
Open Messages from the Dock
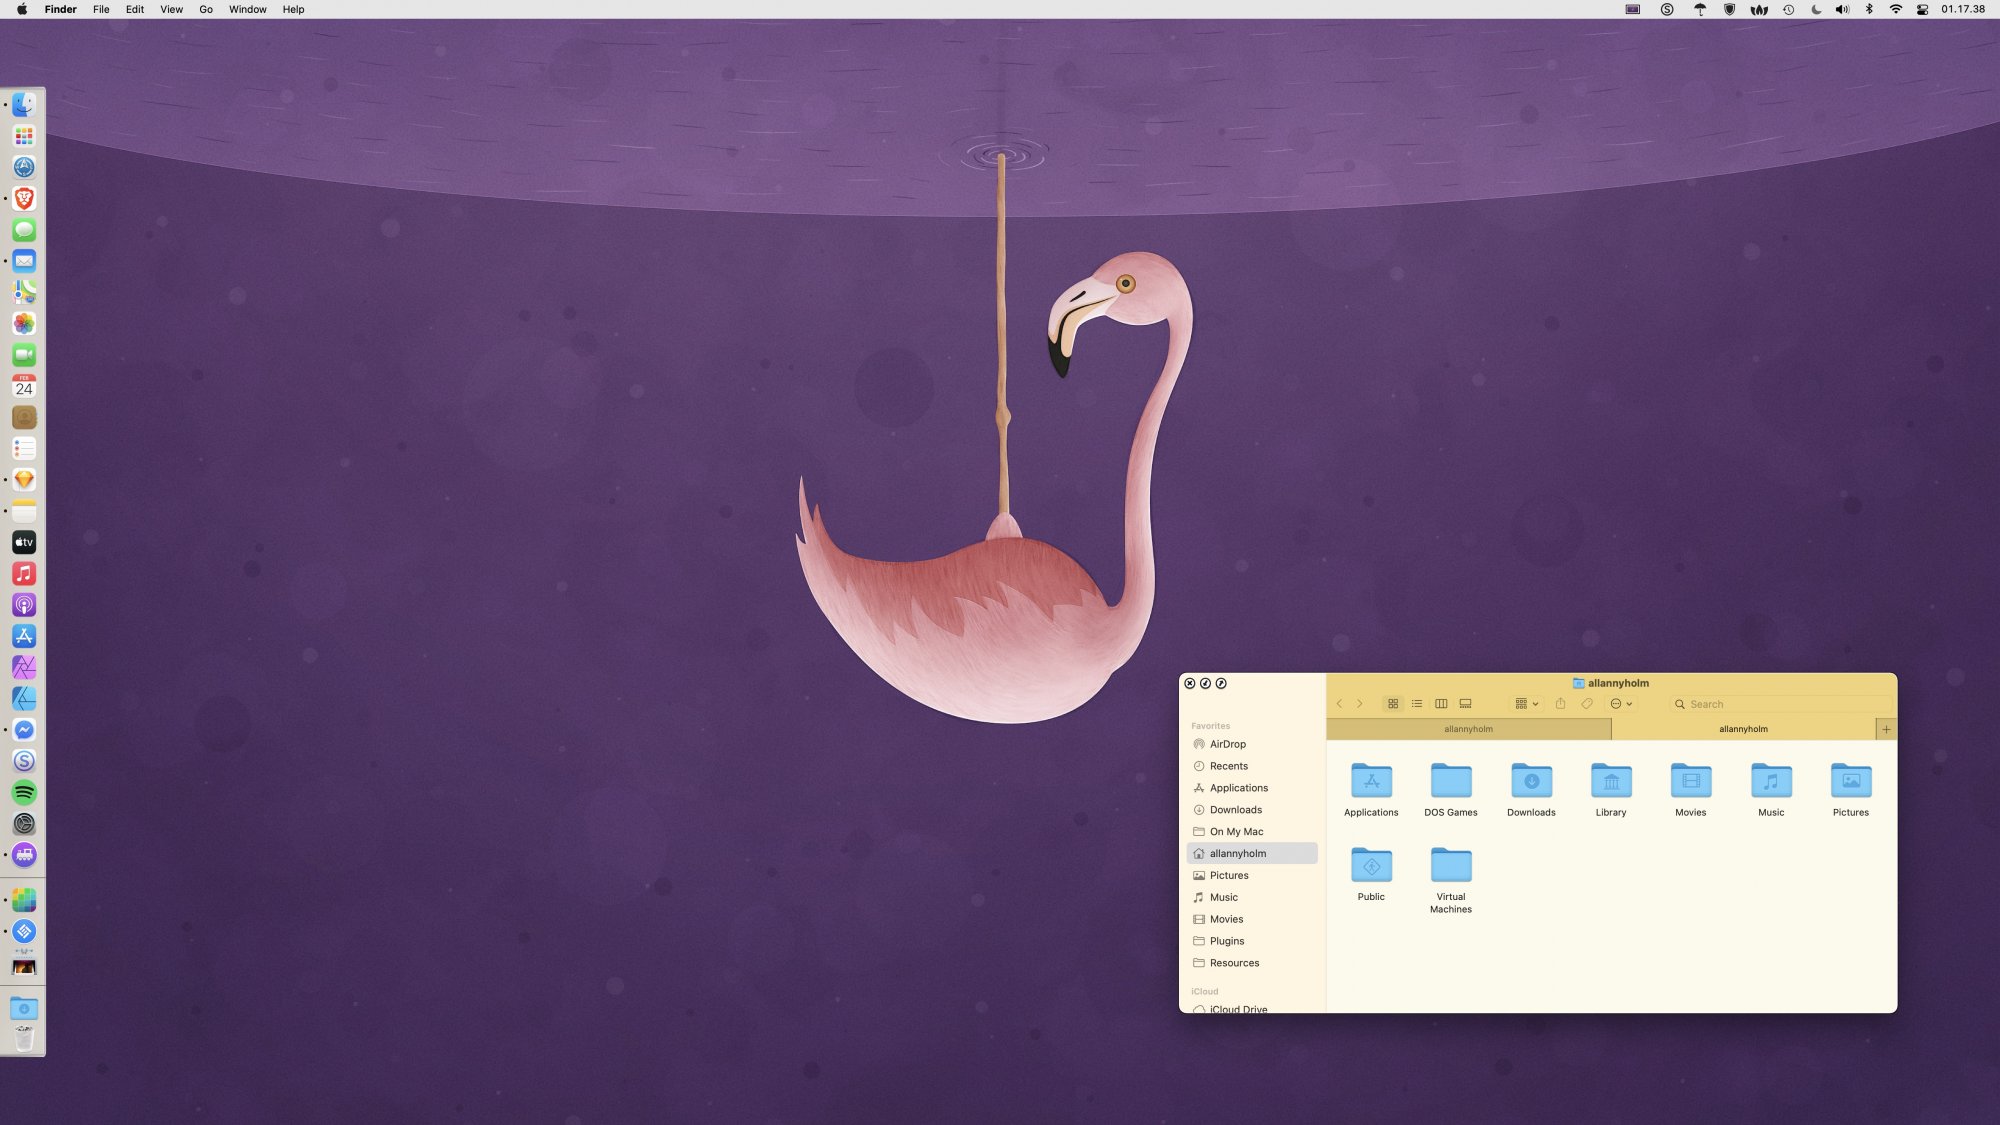(x=24, y=229)
